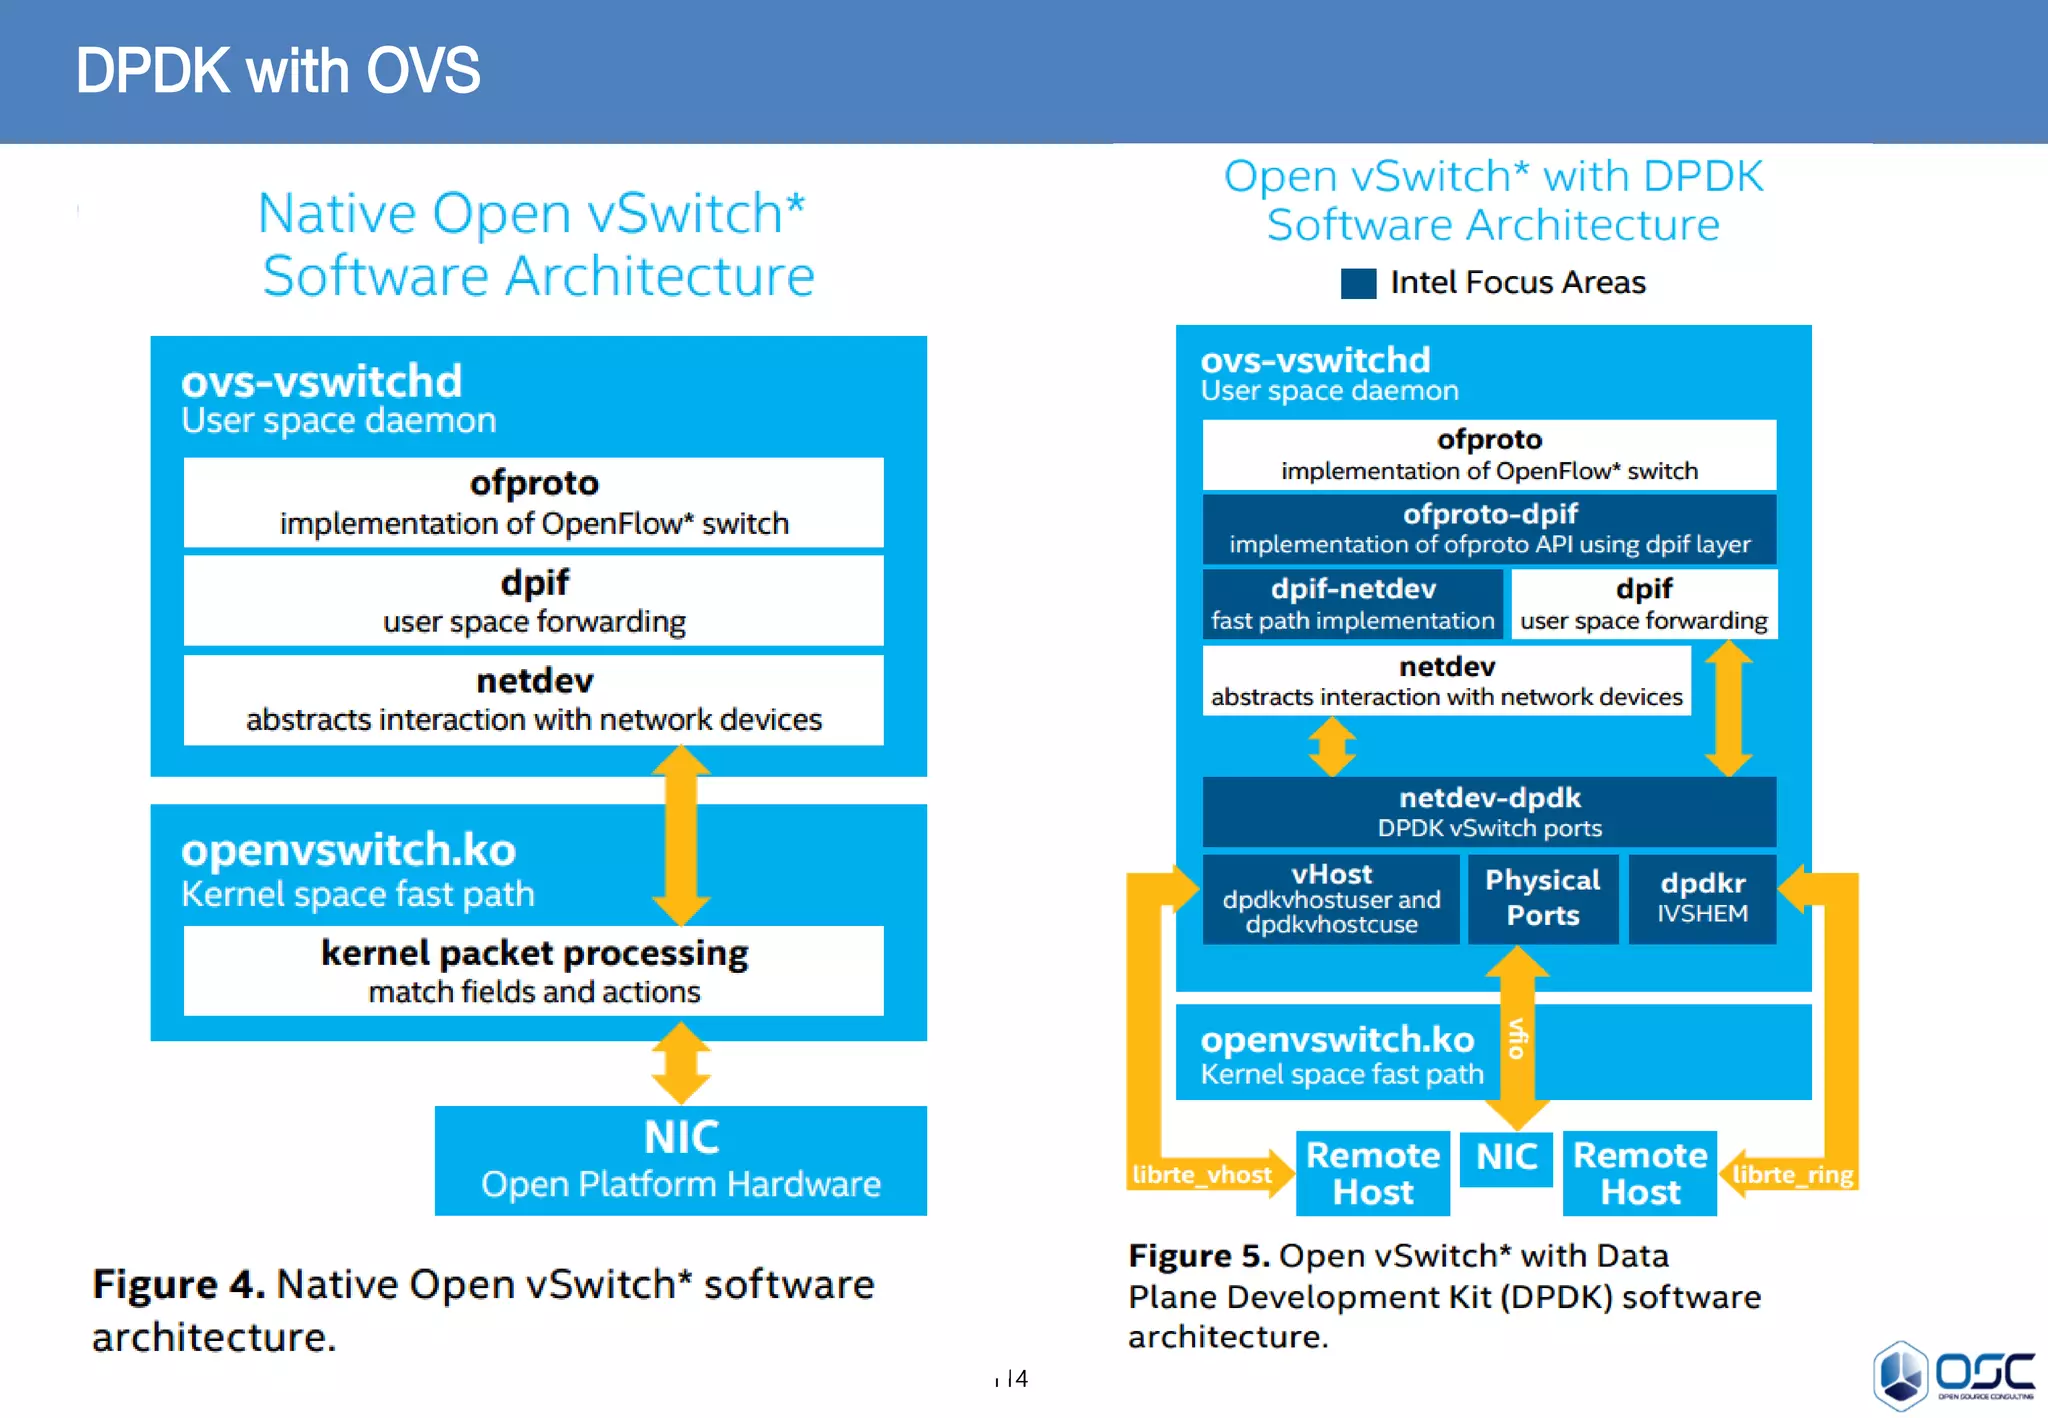The image size is (2048, 1418).
Task: Select the Physical Ports box
Action: pos(1542,898)
